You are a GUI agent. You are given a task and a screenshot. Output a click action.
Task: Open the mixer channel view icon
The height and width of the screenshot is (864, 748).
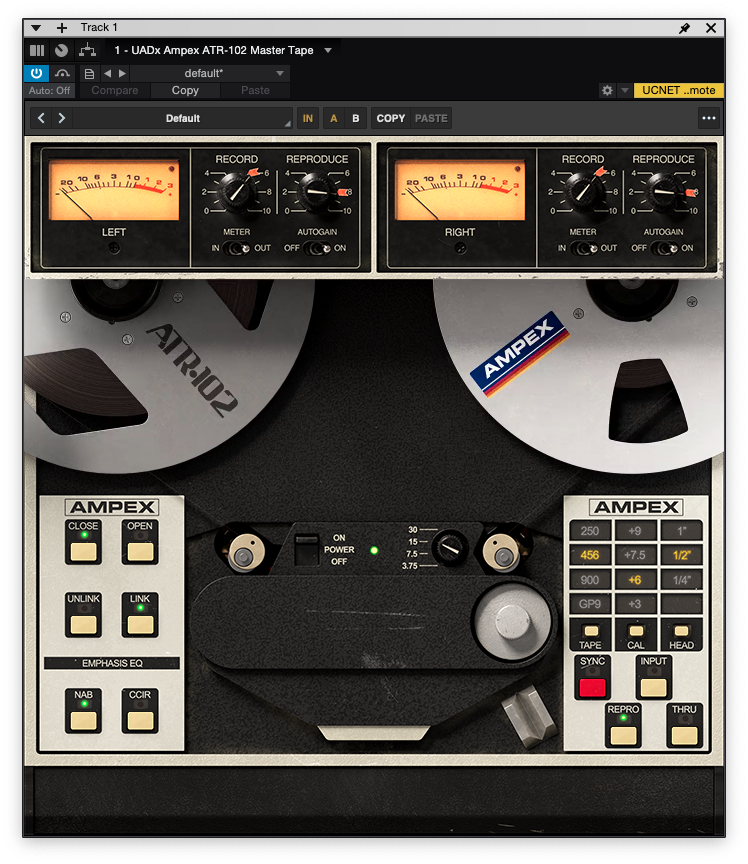click(37, 51)
